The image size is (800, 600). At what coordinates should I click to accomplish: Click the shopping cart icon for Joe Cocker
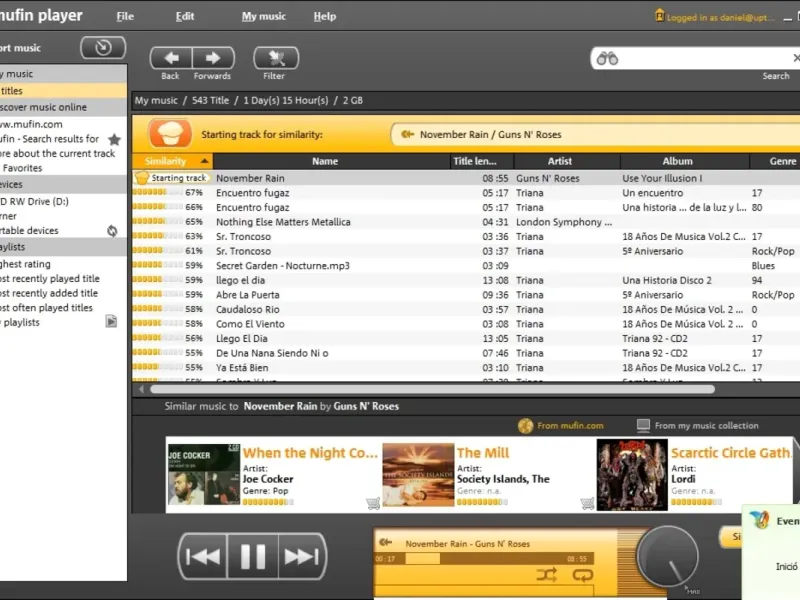(x=373, y=504)
